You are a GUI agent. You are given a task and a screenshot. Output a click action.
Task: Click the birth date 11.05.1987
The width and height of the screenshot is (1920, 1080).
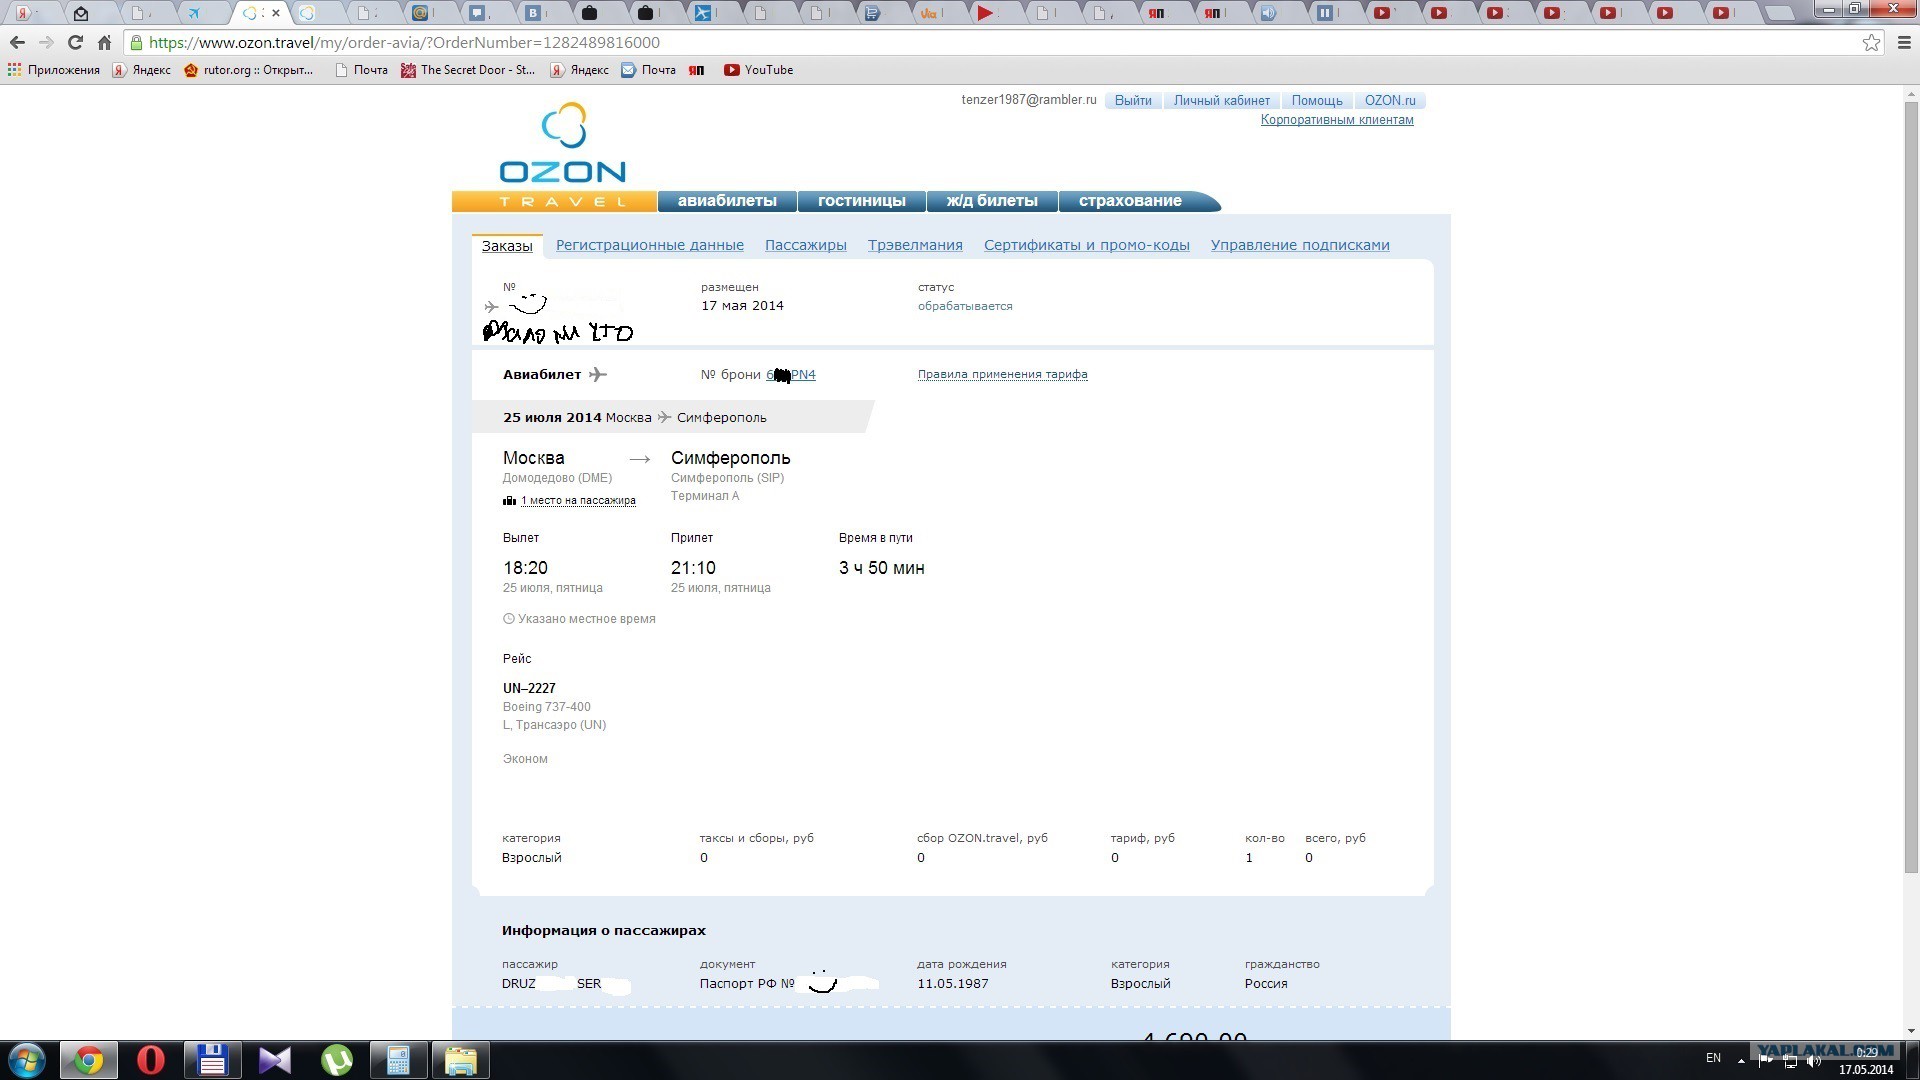953,984
